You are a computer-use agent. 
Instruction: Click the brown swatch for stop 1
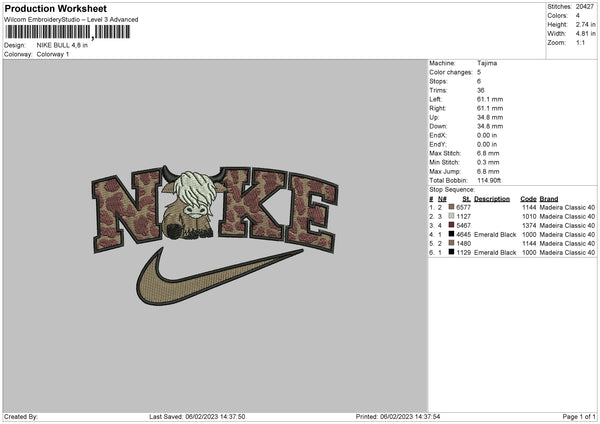click(x=451, y=207)
